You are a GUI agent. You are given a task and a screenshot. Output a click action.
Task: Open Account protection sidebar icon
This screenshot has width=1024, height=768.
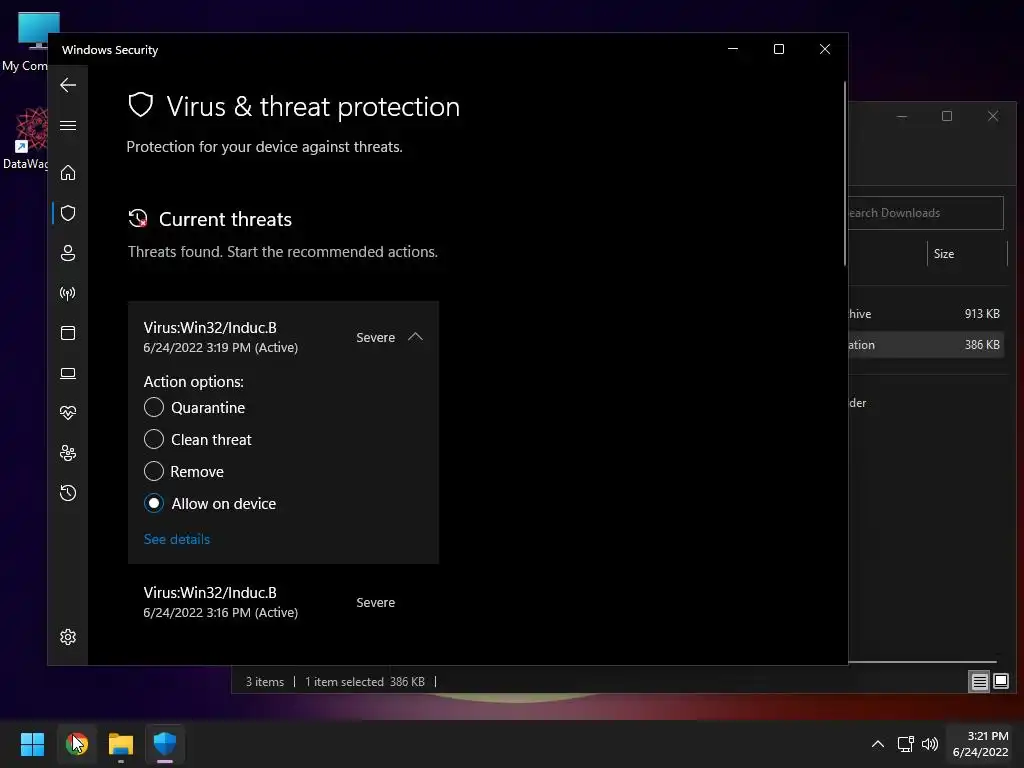pos(68,253)
